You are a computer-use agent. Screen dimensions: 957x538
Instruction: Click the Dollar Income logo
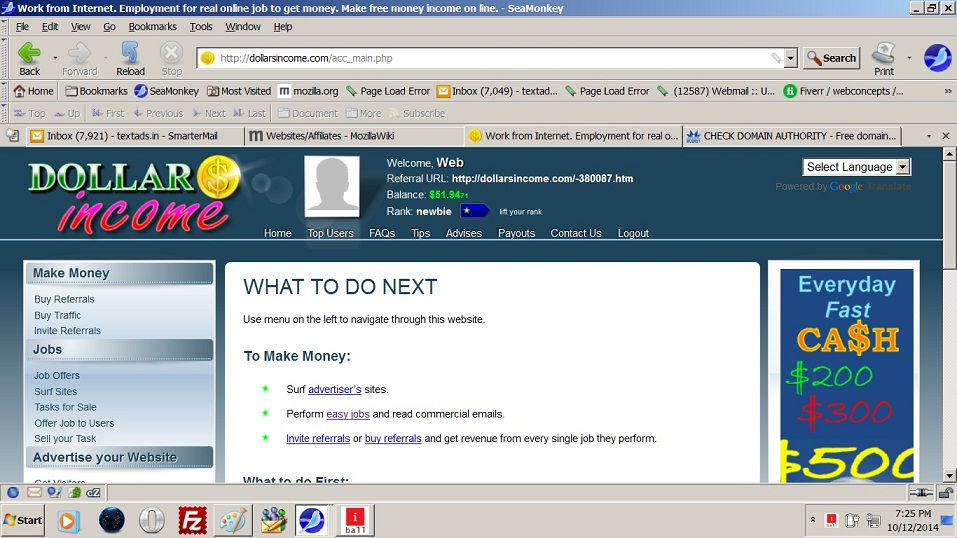(134, 195)
